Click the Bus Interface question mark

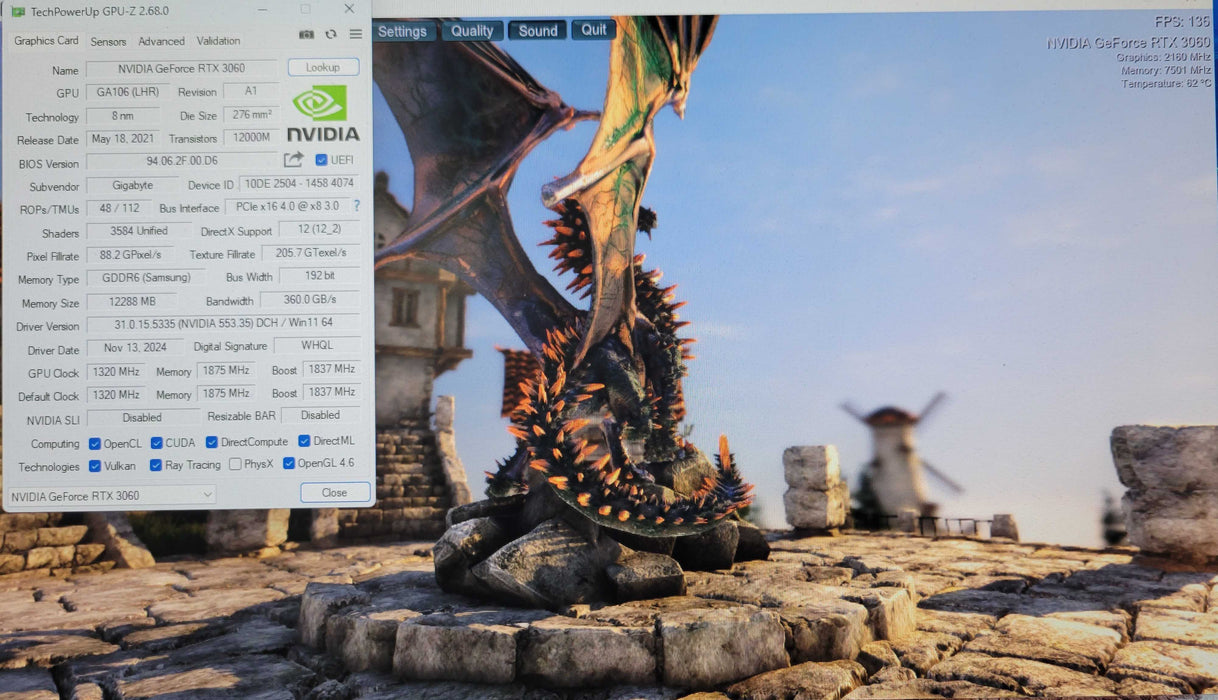coord(356,206)
